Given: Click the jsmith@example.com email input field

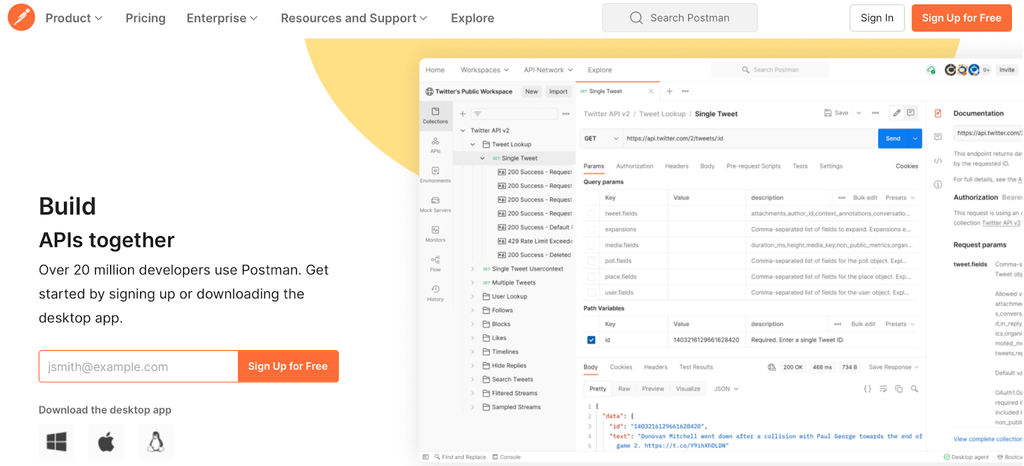Looking at the screenshot, I should tap(138, 366).
